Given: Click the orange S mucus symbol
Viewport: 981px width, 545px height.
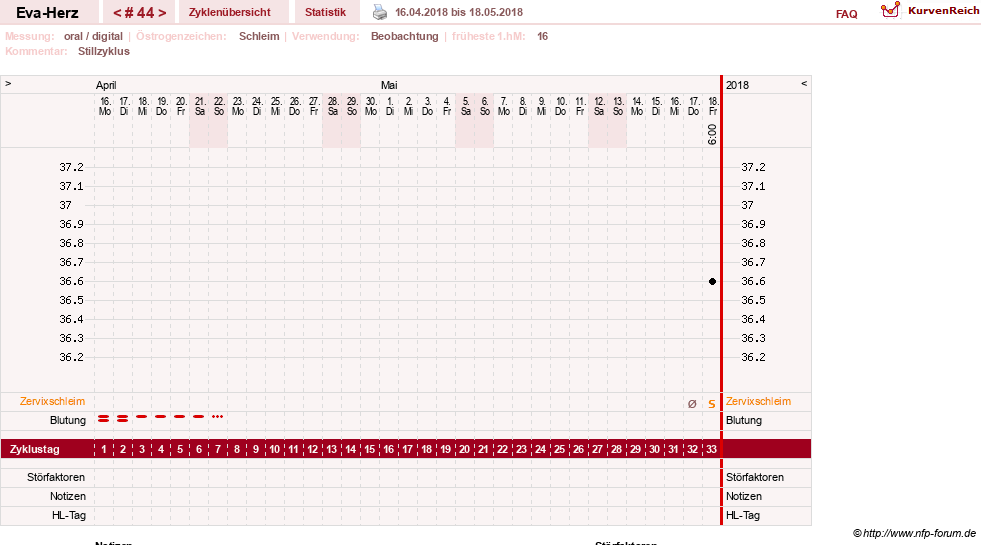Looking at the screenshot, I should (711, 404).
